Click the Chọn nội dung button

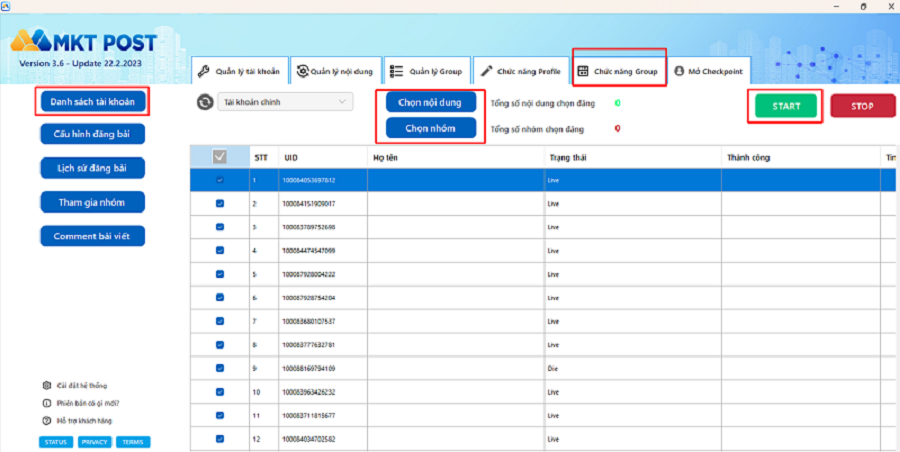430,103
